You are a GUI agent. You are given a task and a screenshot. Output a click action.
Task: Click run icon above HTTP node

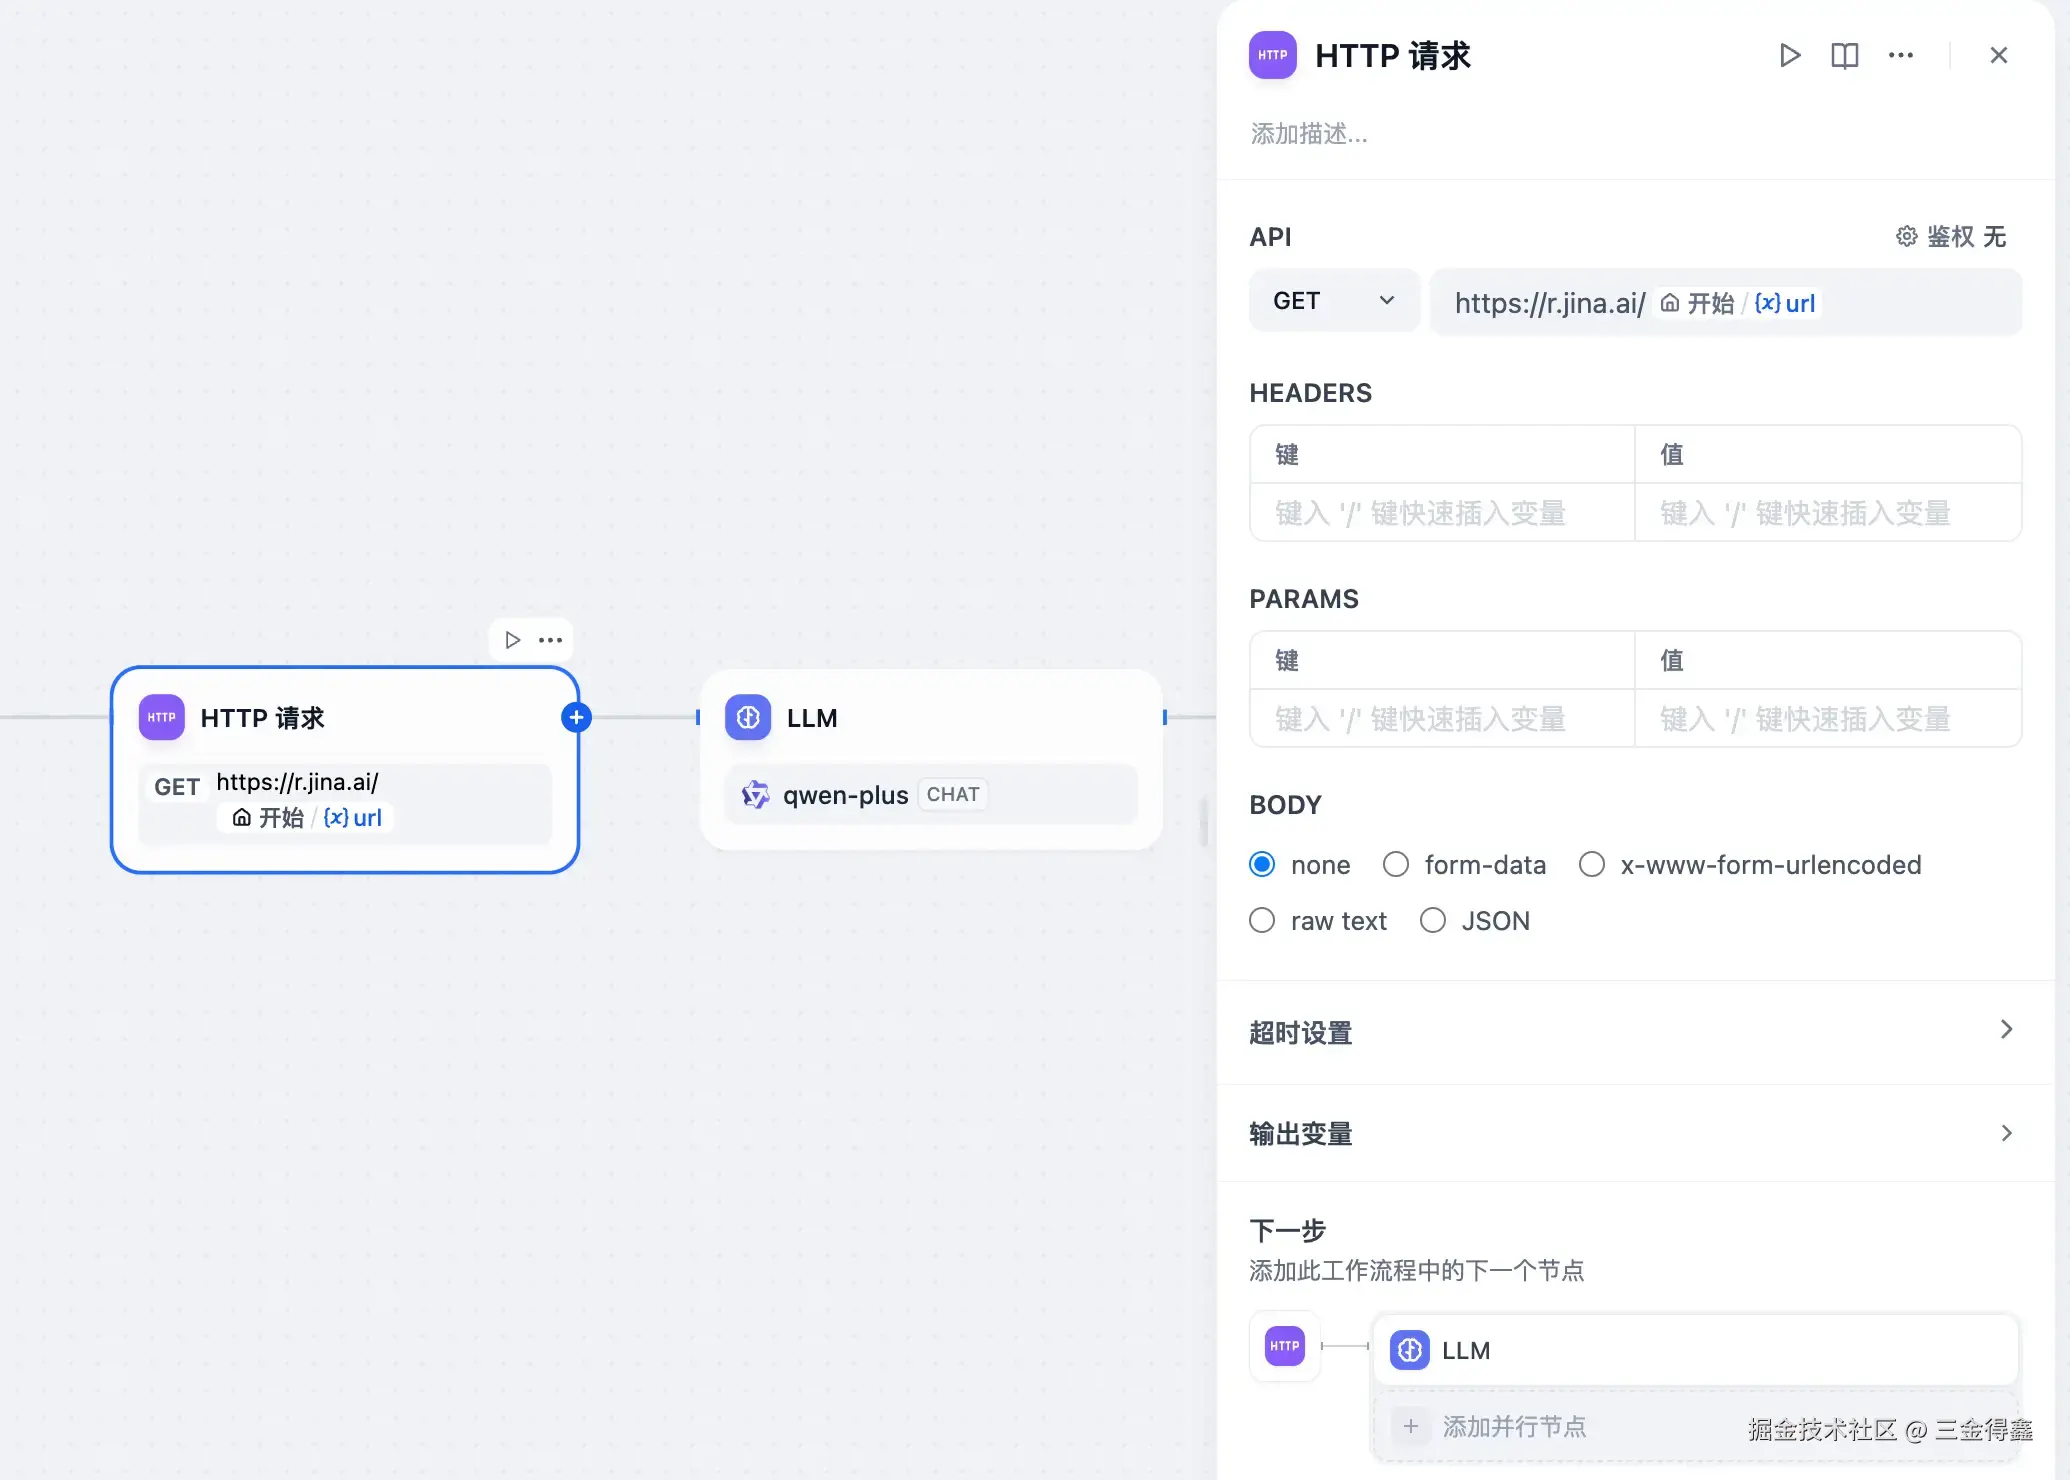tap(512, 640)
